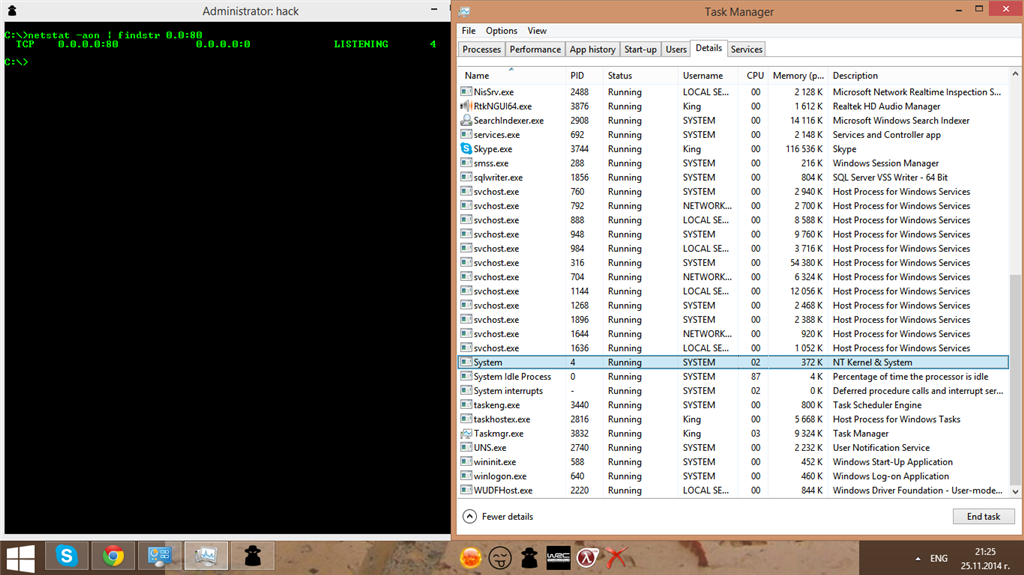Screen dimensions: 1024x575
Task: Select the taskeng.exe row
Action: point(734,405)
